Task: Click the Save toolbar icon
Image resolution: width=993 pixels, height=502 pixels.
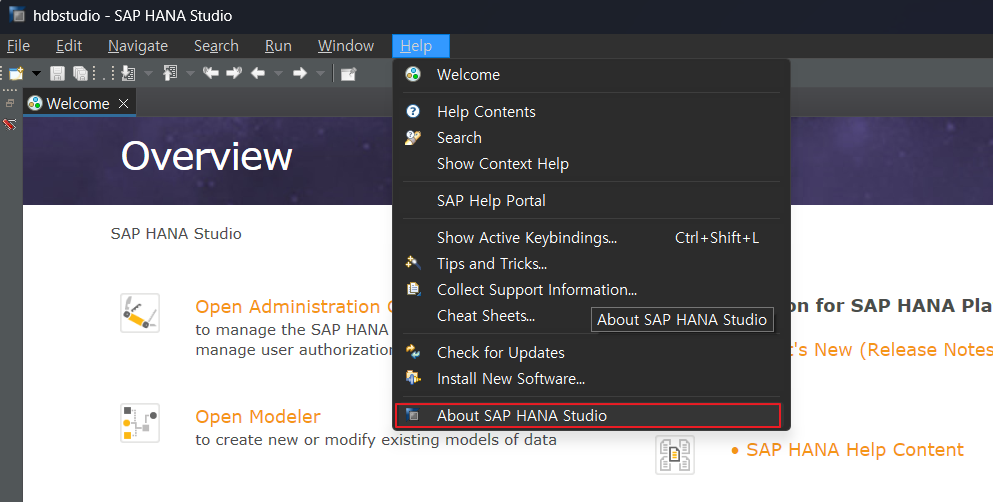Action: (57, 73)
